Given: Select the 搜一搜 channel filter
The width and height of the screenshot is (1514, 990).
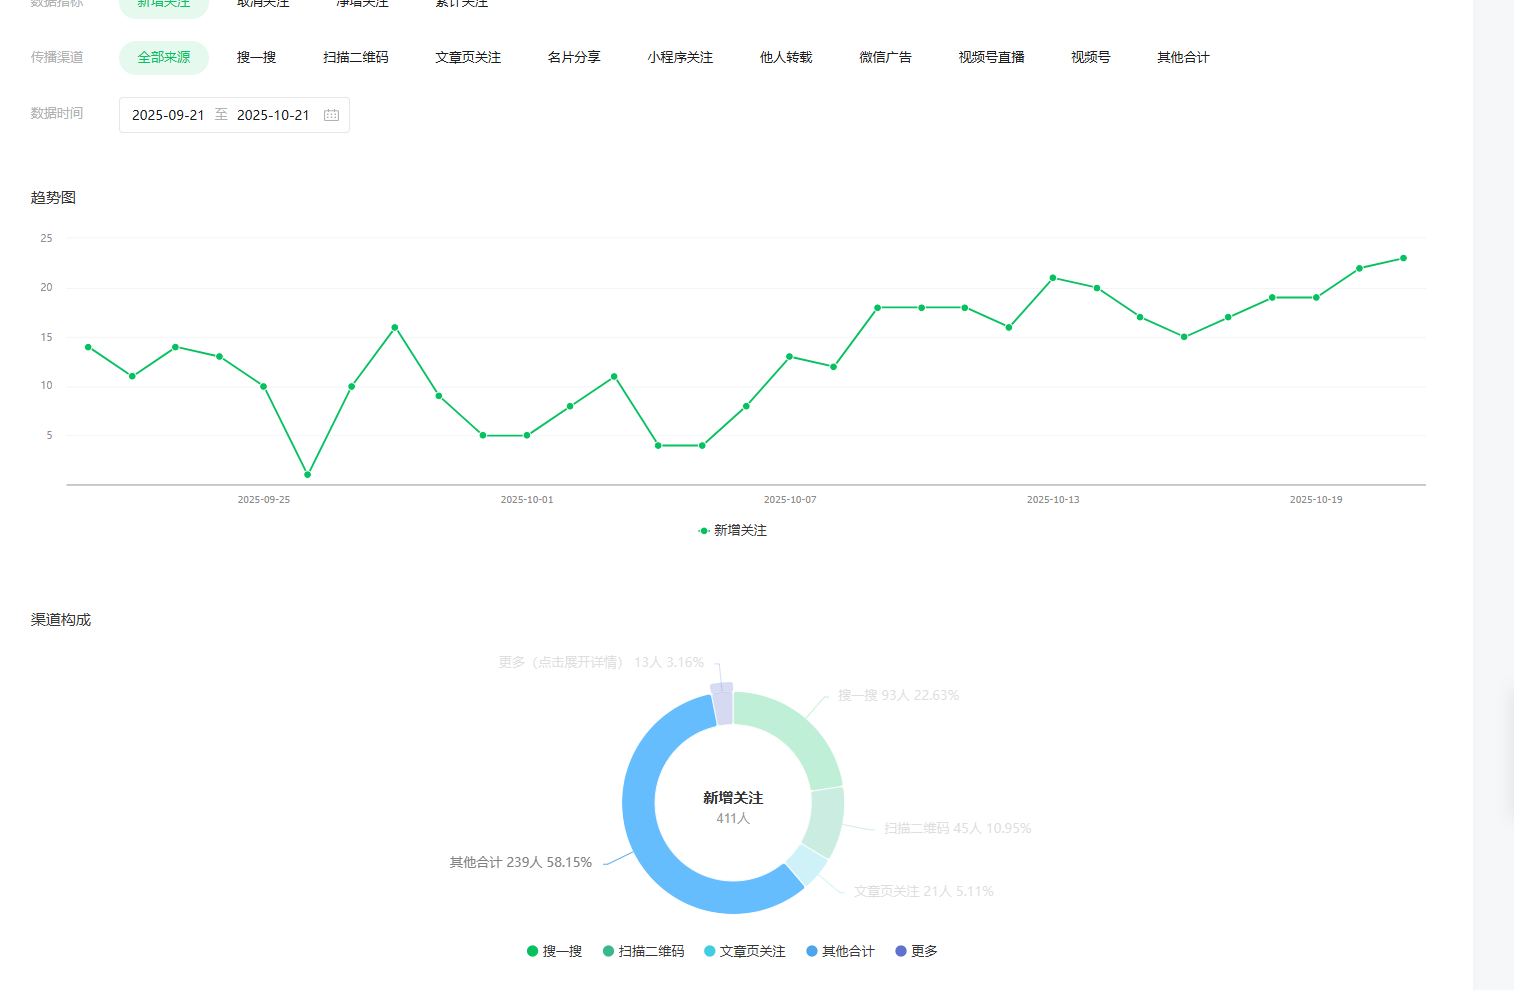Looking at the screenshot, I should tap(256, 58).
